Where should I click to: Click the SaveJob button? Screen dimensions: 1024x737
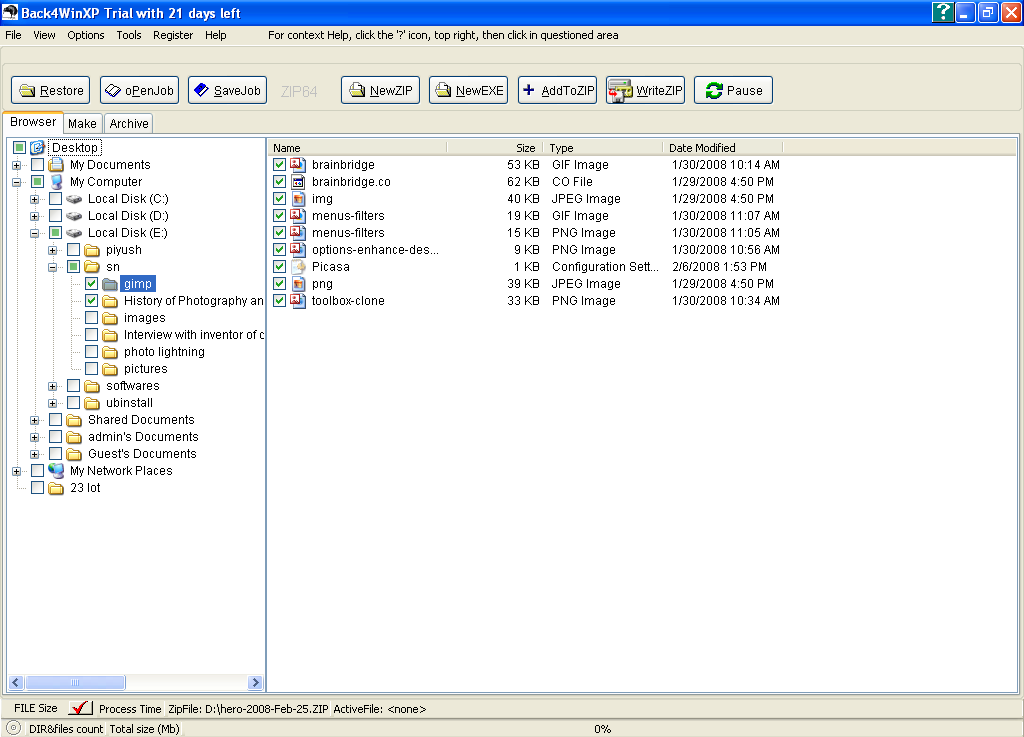tap(228, 90)
